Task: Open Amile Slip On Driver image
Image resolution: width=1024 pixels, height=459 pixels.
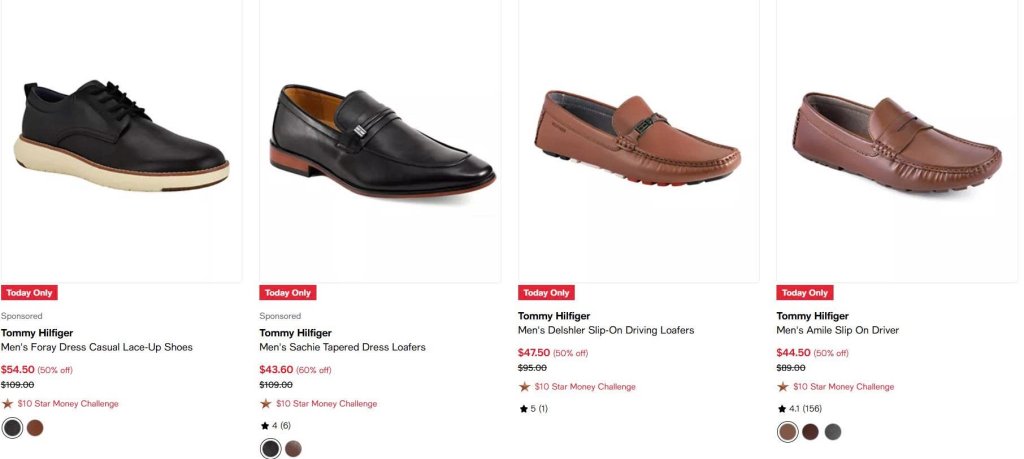Action: 897,141
